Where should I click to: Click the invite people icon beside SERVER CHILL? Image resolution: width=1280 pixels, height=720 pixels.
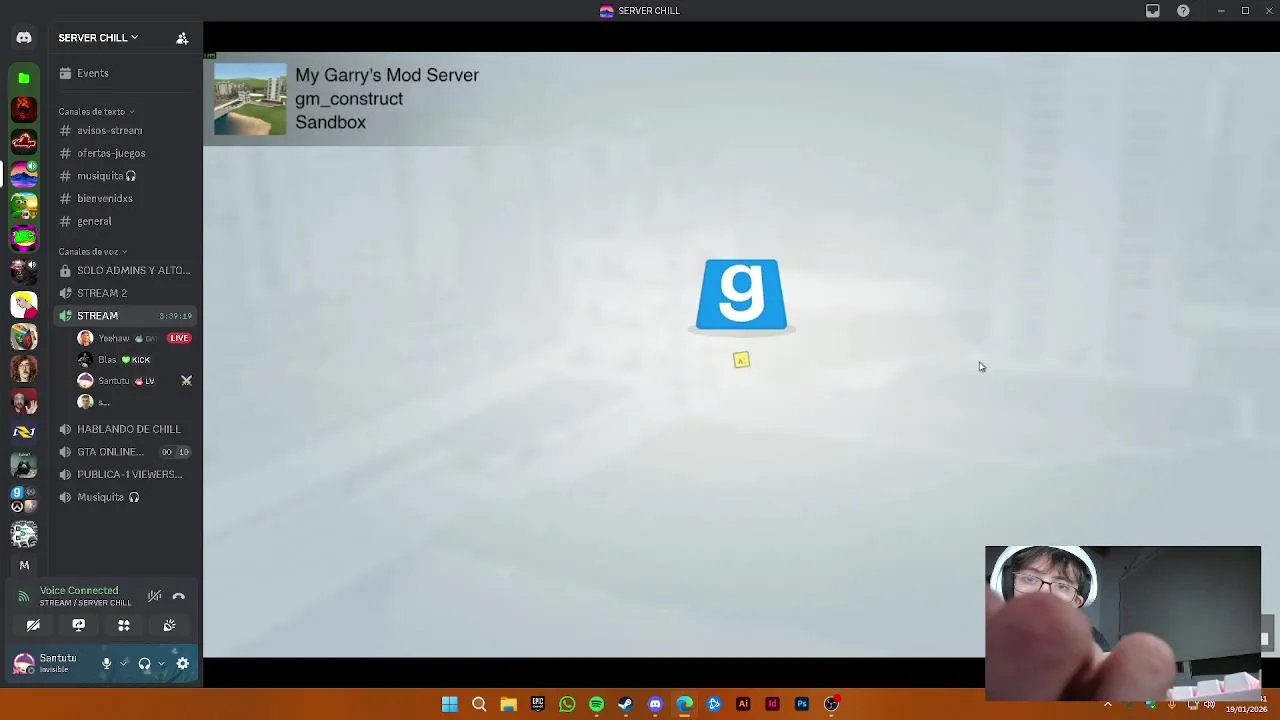182,38
